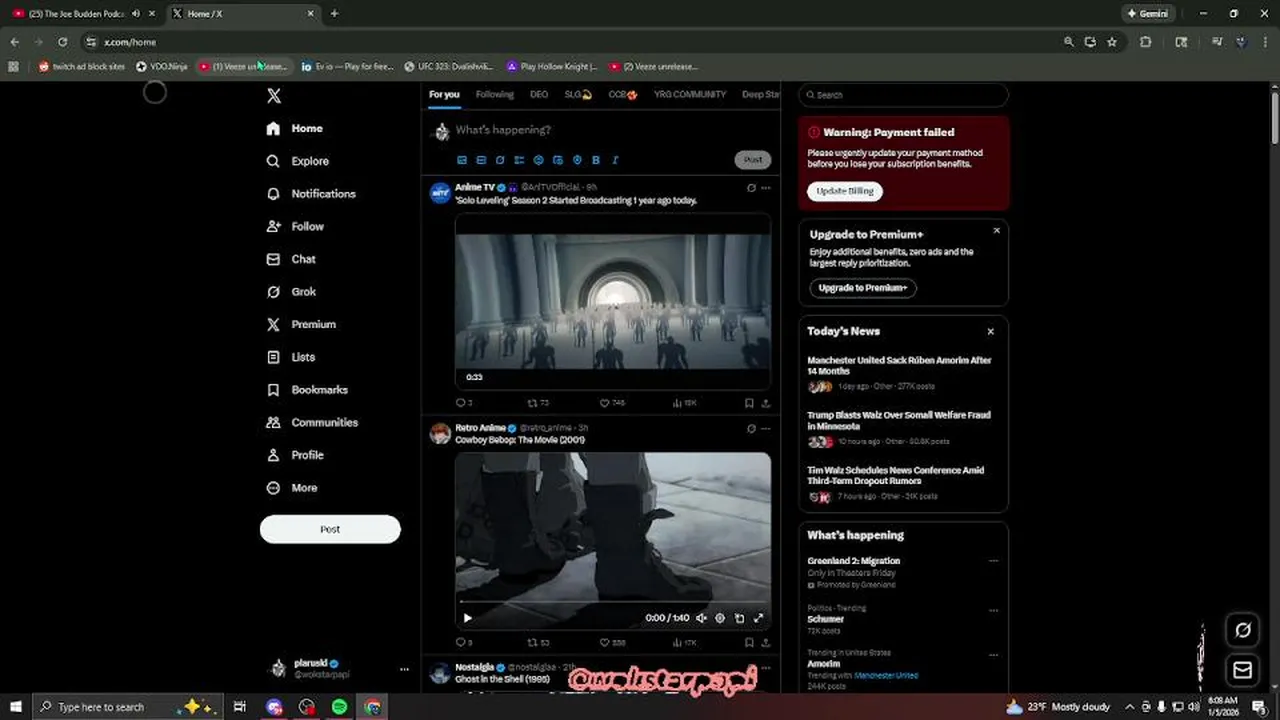Viewport: 1280px width, 720px height.
Task: Click the bold formatting icon in the composer
Action: (x=596, y=160)
